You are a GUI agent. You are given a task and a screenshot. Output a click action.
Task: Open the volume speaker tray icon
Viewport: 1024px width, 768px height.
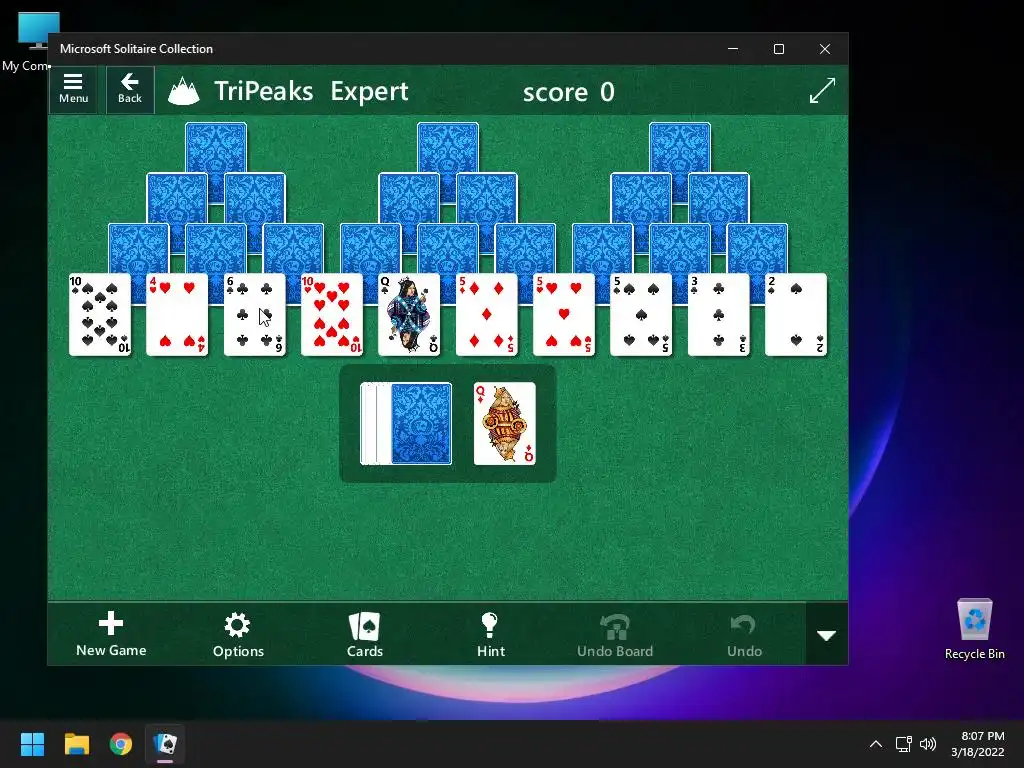coord(927,744)
